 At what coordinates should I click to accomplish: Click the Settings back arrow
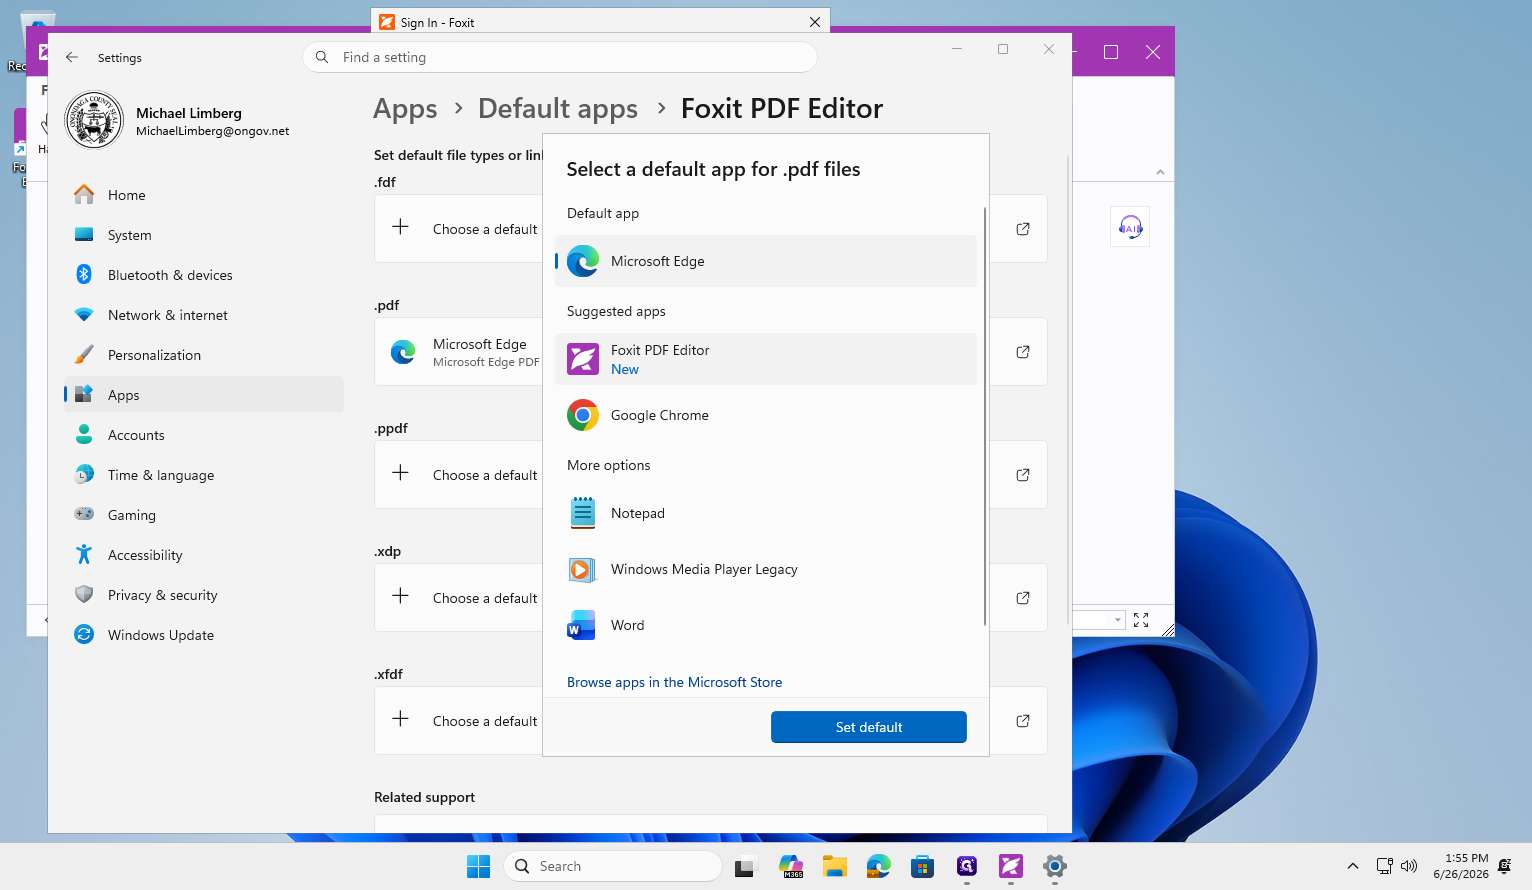[x=72, y=57]
